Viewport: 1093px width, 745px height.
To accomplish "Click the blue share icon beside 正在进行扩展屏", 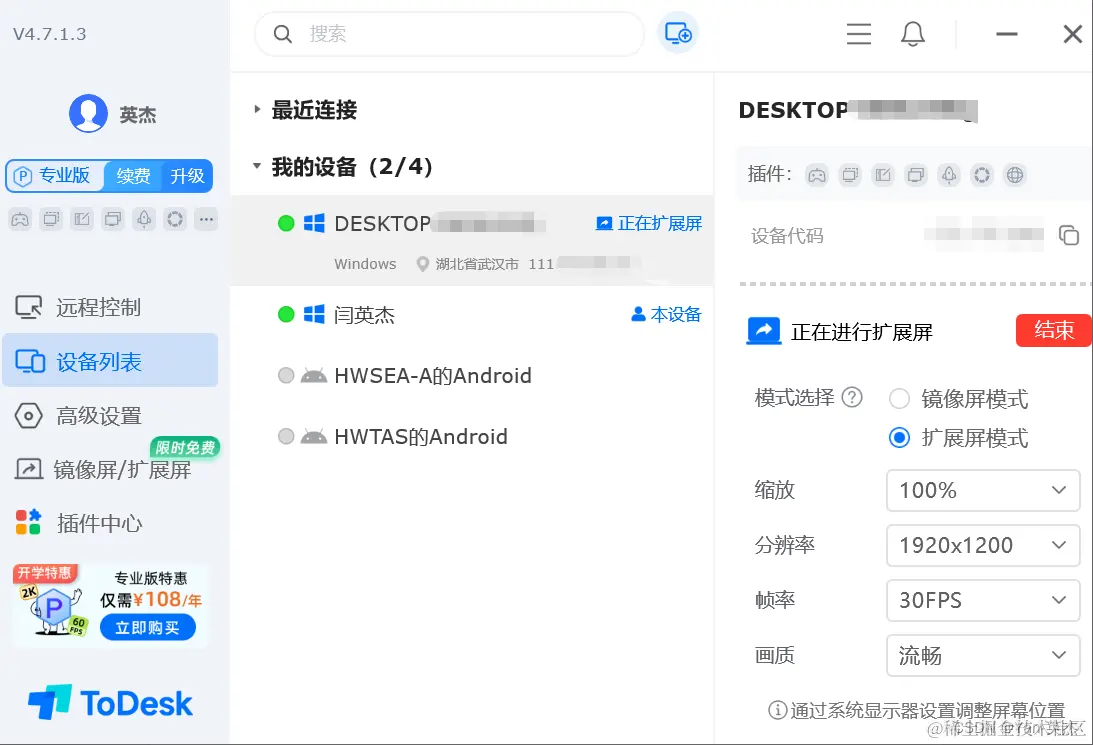I will (764, 331).
